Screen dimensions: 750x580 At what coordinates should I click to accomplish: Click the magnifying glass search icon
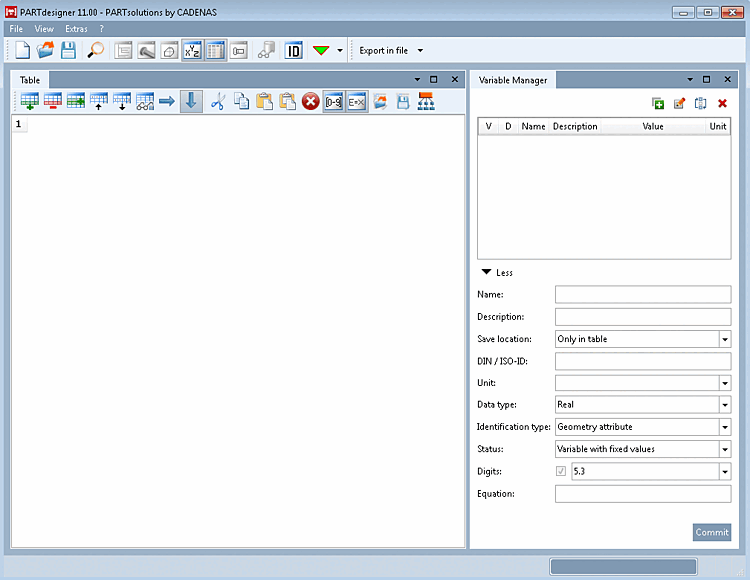tap(96, 50)
